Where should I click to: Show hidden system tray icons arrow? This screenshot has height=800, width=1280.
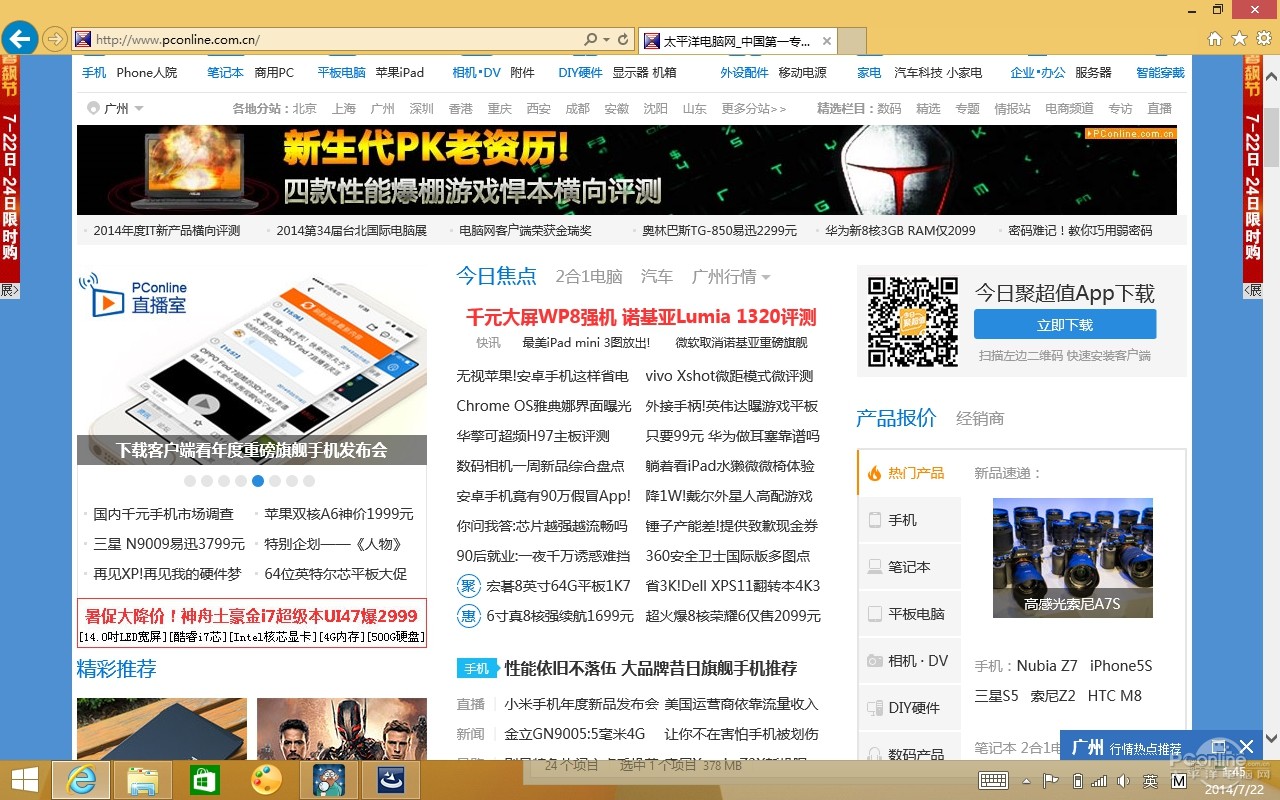1026,781
